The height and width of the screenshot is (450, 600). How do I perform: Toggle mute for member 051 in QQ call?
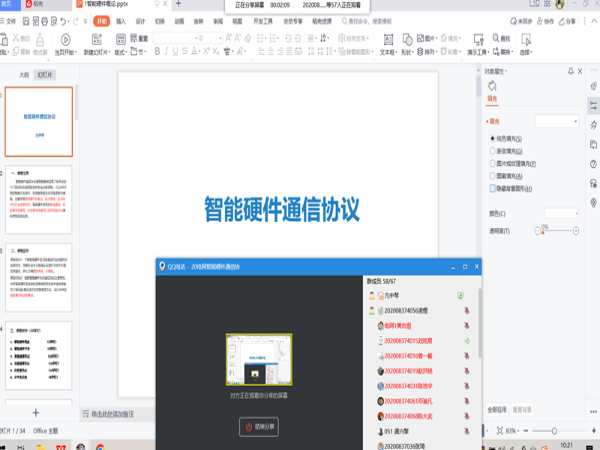pyautogui.click(x=466, y=431)
